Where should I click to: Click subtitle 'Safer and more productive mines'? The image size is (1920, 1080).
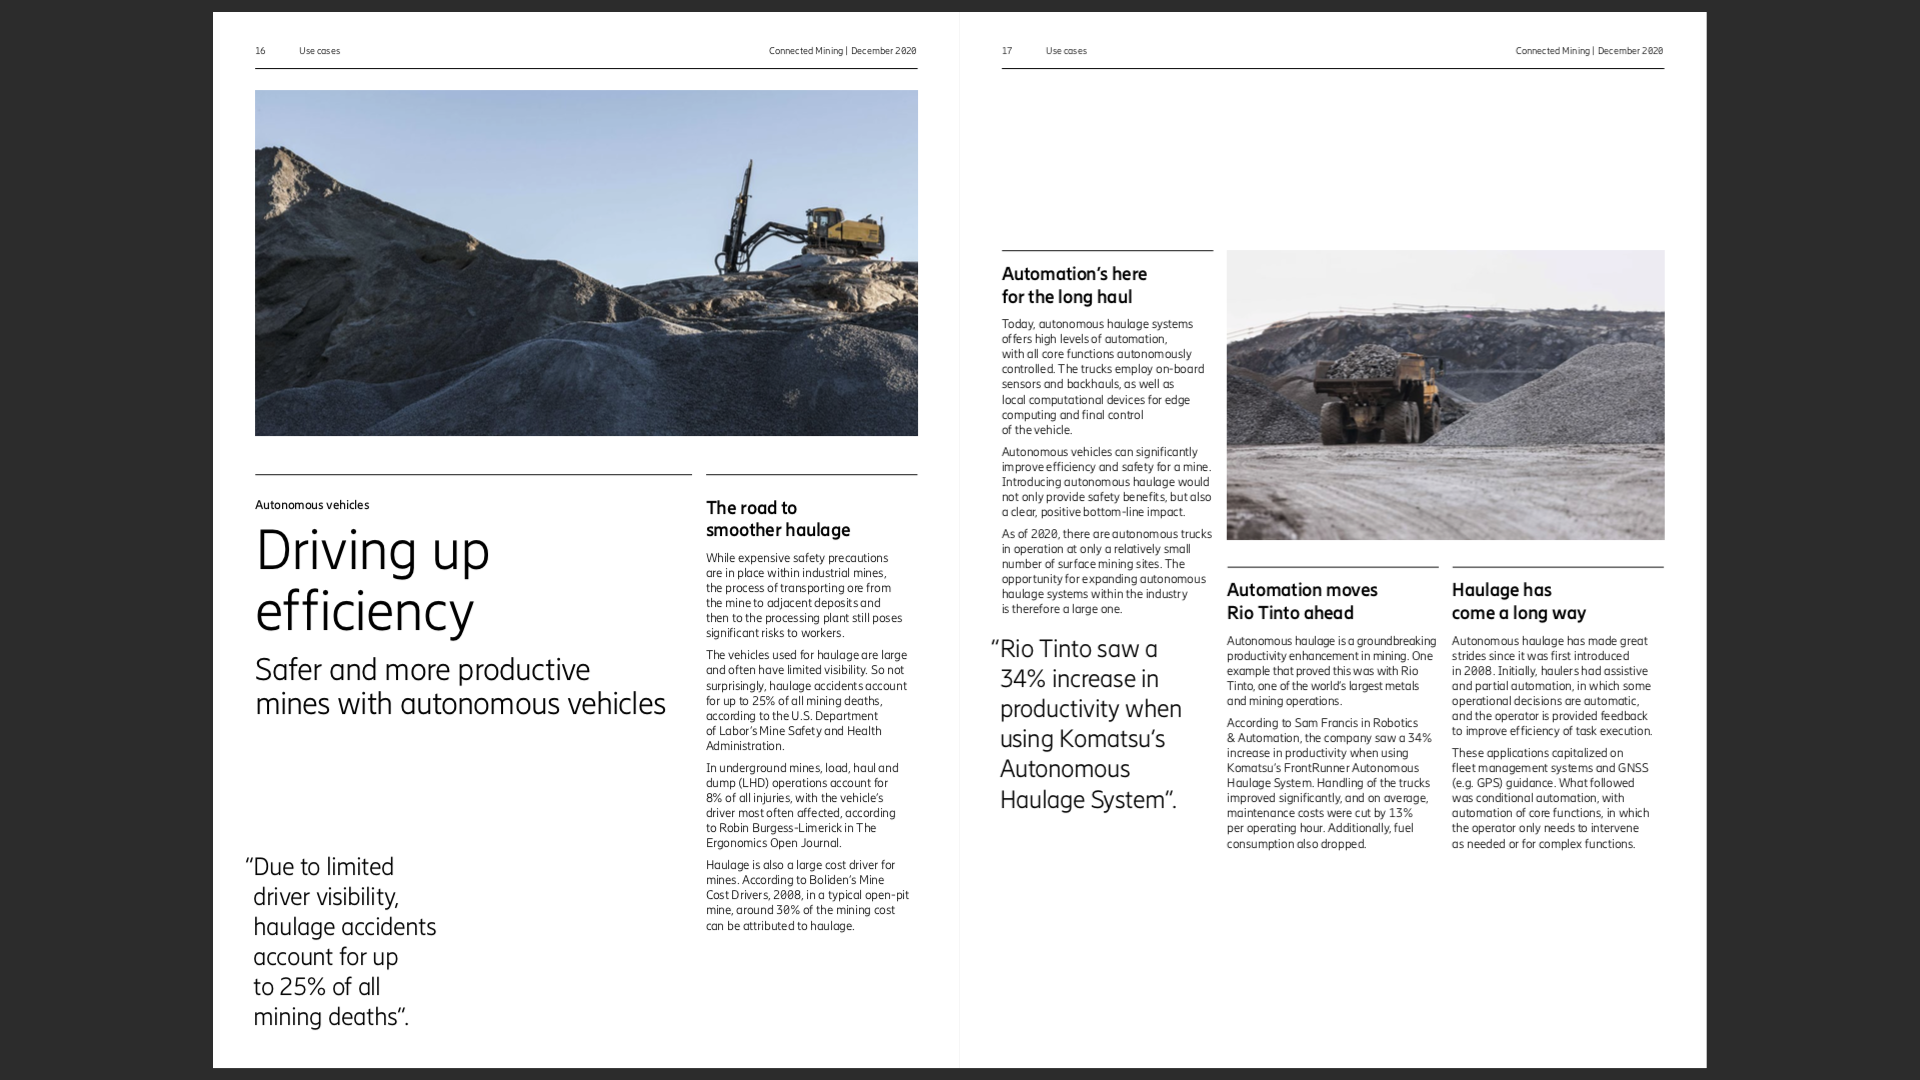pos(460,687)
